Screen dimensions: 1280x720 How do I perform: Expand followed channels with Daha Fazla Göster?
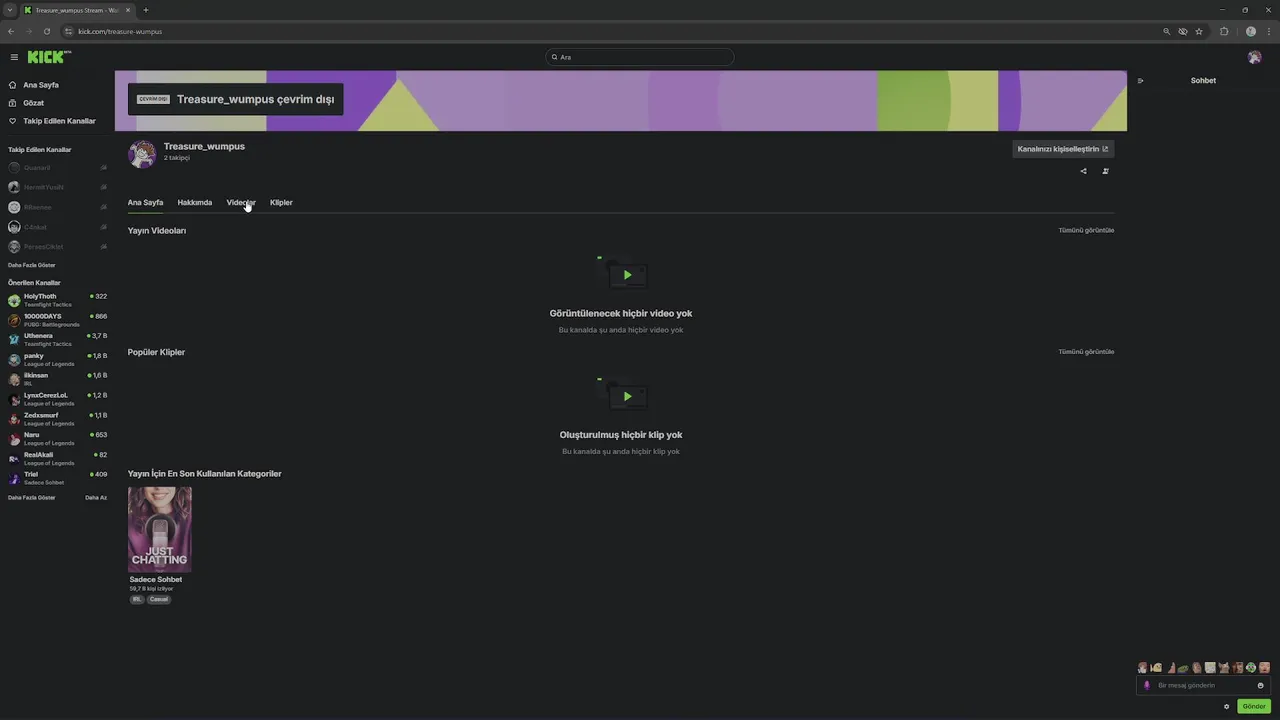tap(32, 265)
